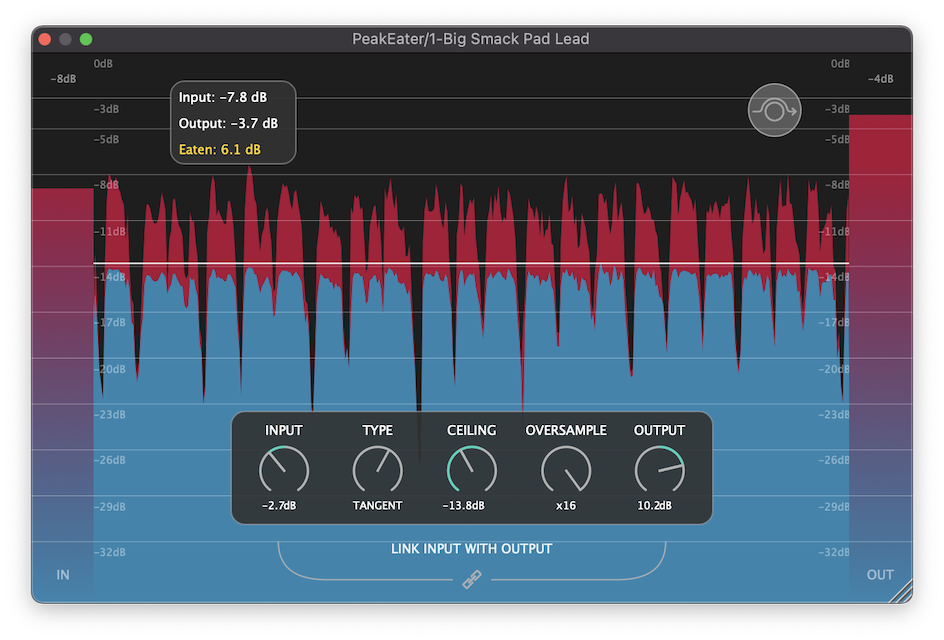
Task: Click the OVERSAMPLE knob
Action: pos(566,470)
